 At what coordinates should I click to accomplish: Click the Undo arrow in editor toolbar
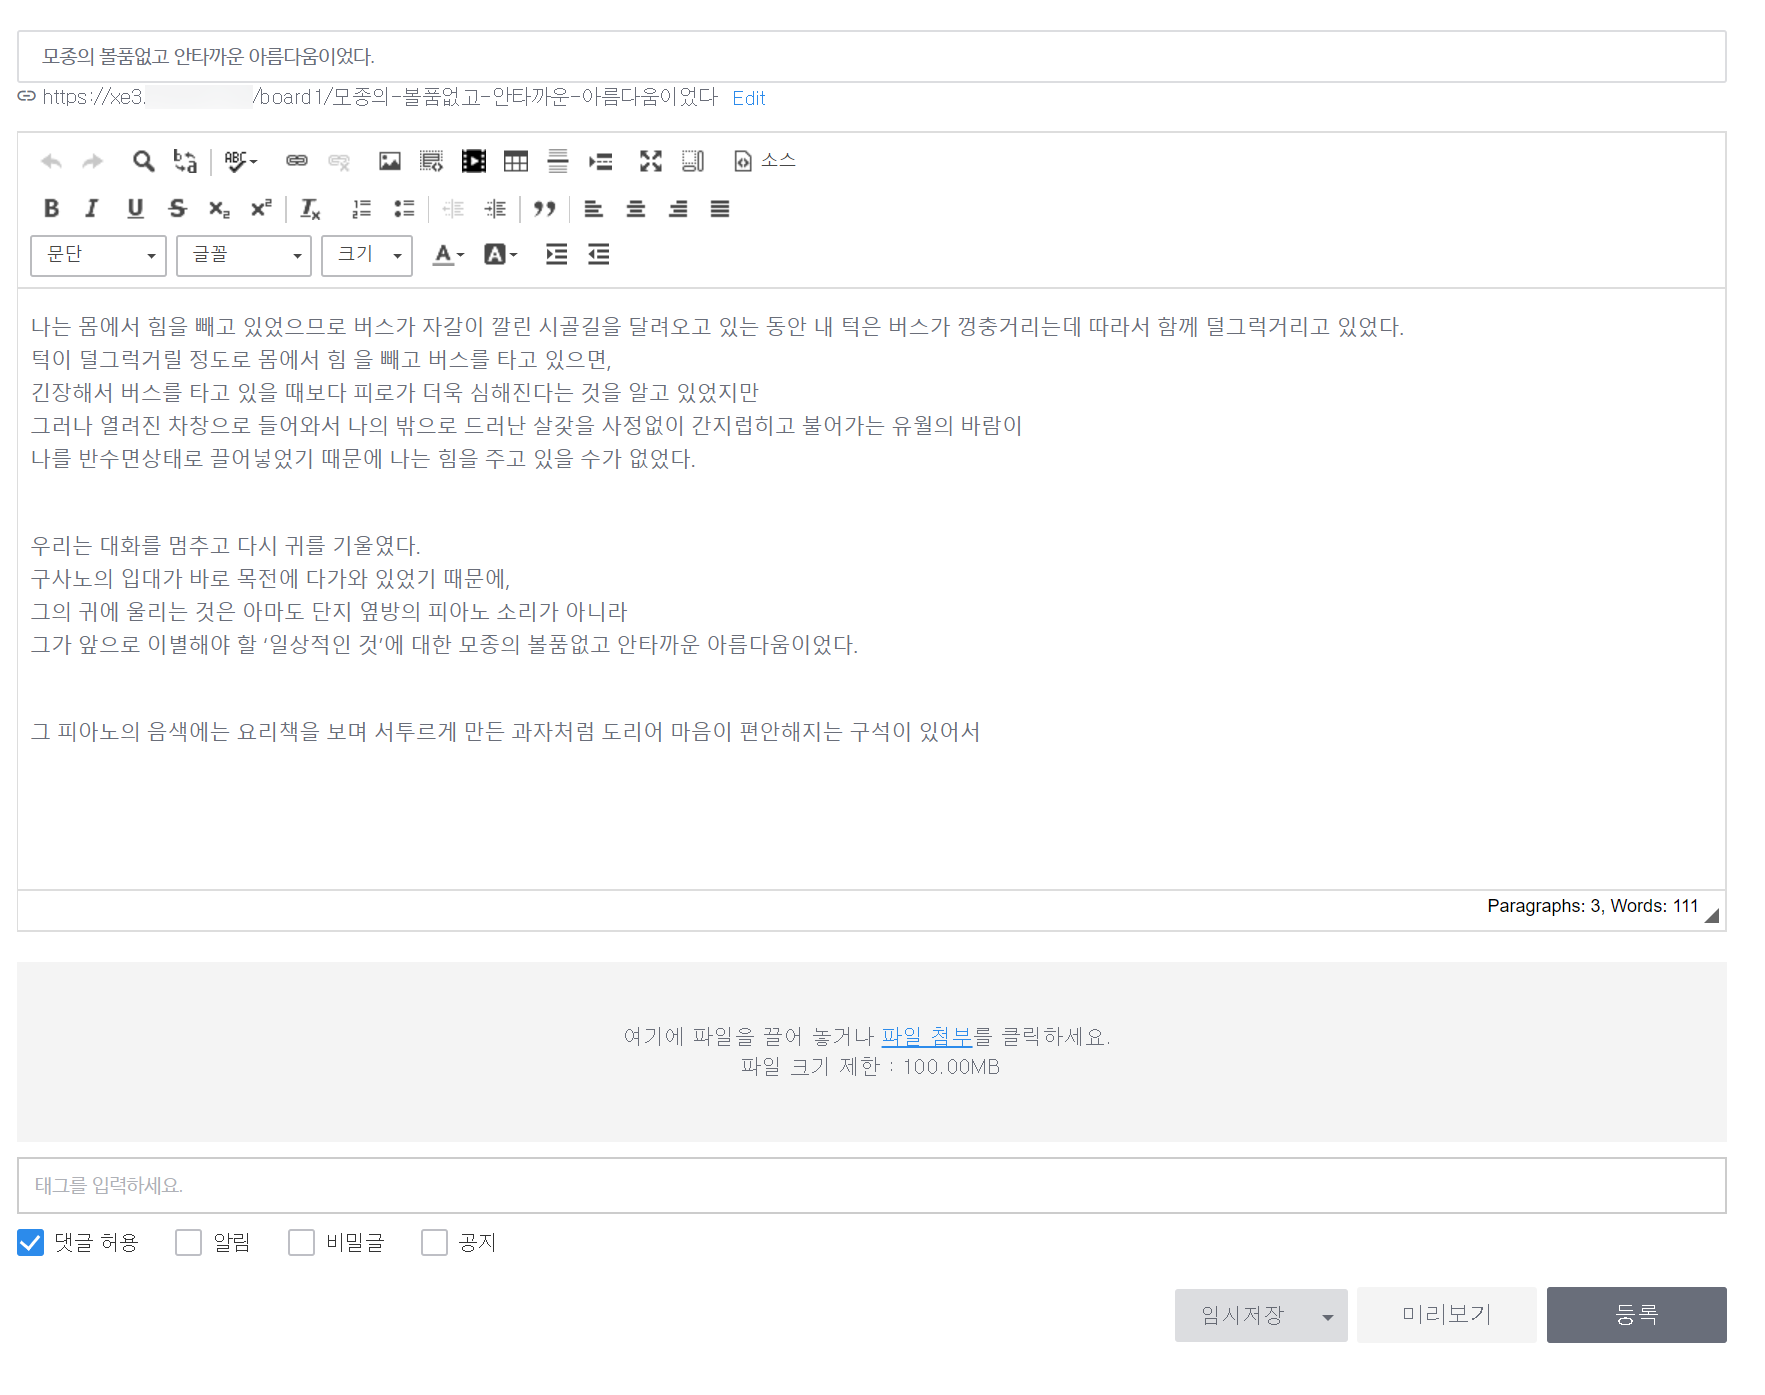coord(51,161)
